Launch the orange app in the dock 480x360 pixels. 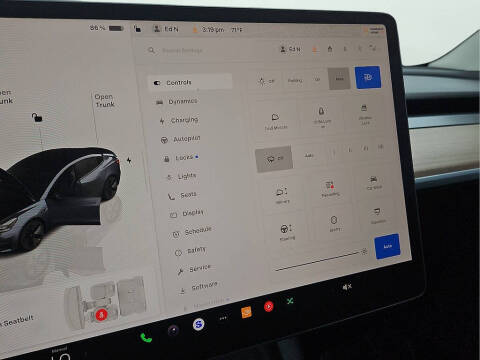coord(246,312)
